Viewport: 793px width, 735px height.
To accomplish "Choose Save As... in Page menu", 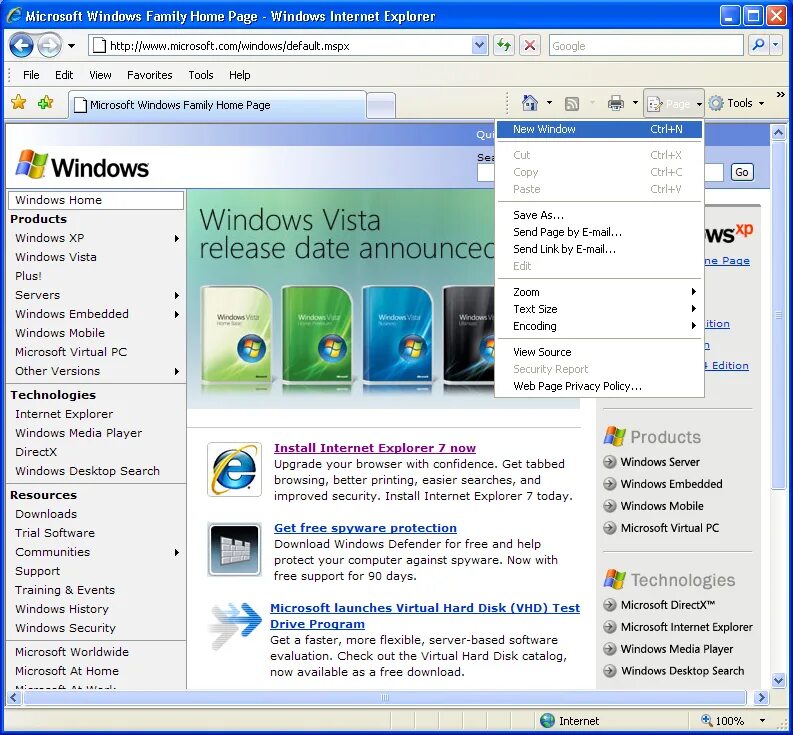I will pos(599,215).
